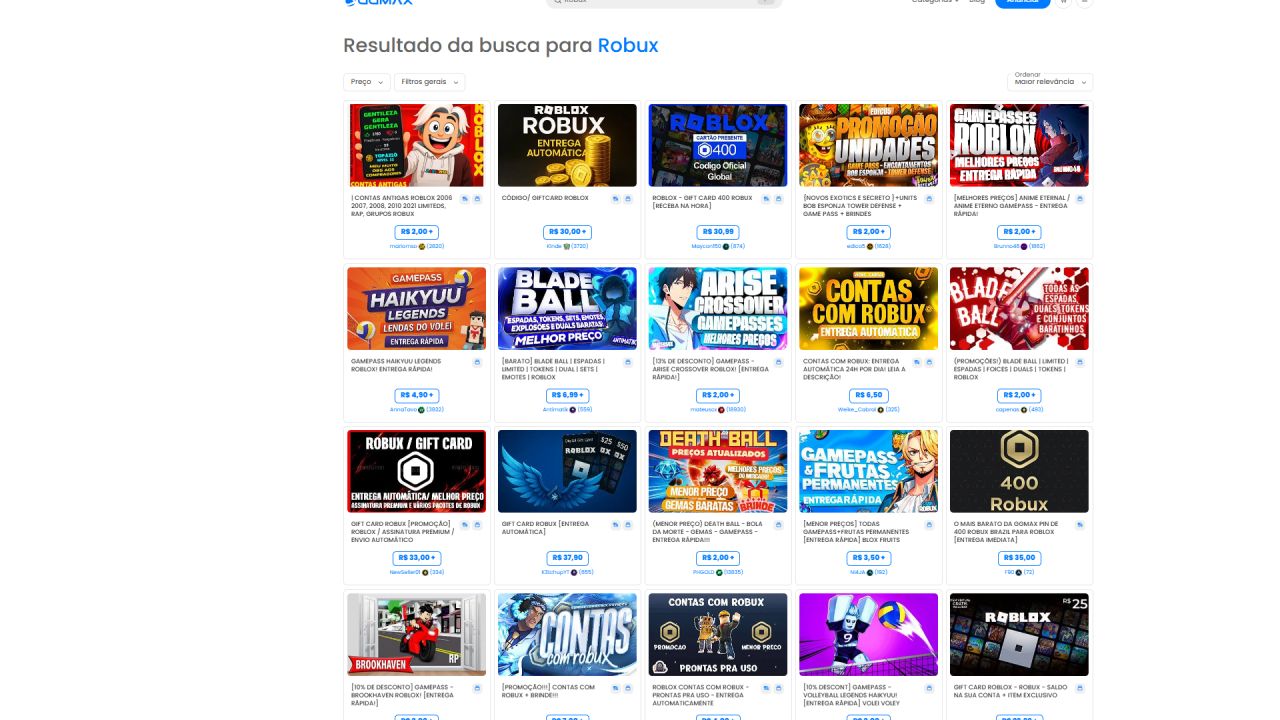1280x720 pixels.
Task: Click the magnifier icon in the search bar
Action: (558, 3)
